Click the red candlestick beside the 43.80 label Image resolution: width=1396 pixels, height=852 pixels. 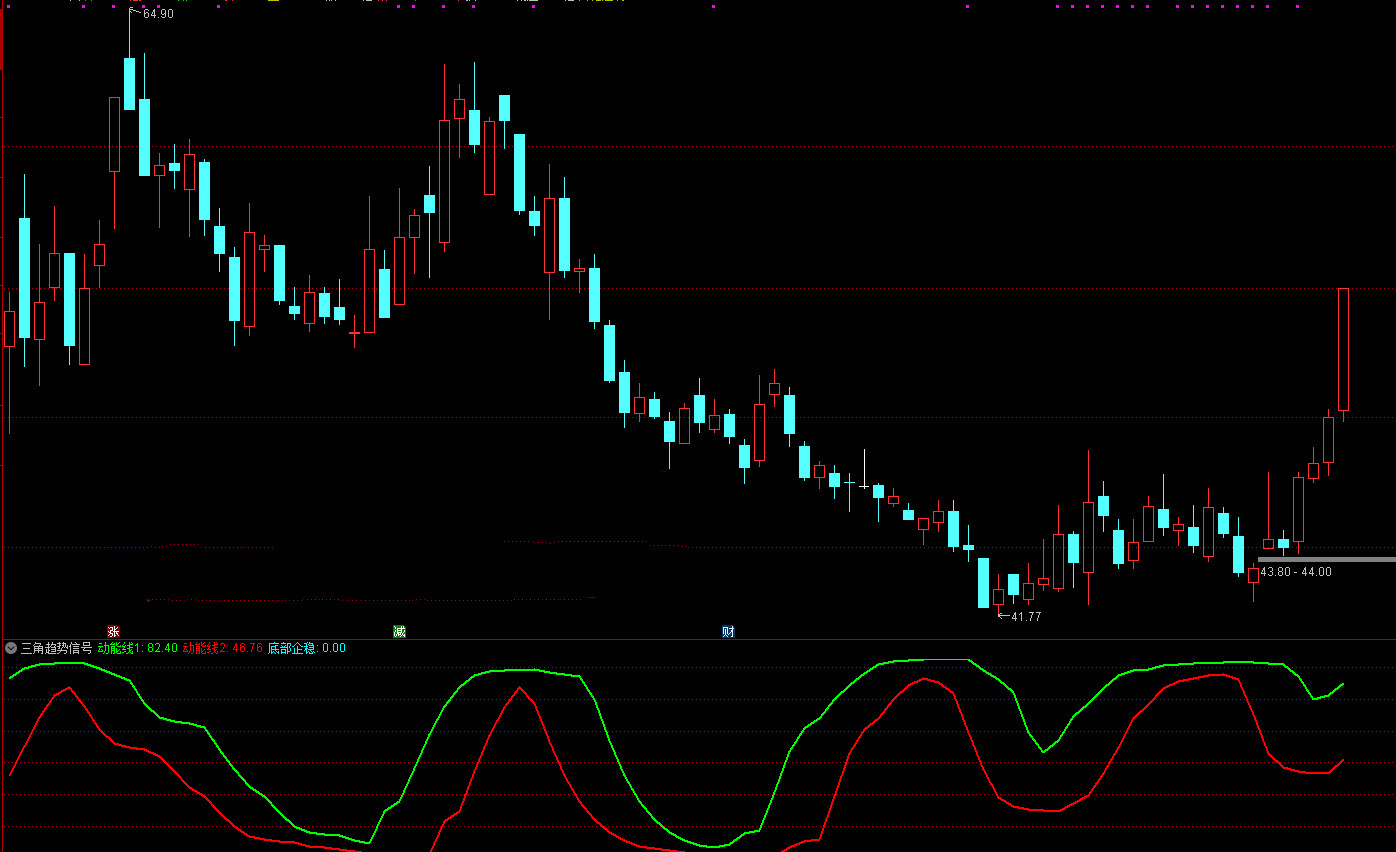click(1253, 575)
